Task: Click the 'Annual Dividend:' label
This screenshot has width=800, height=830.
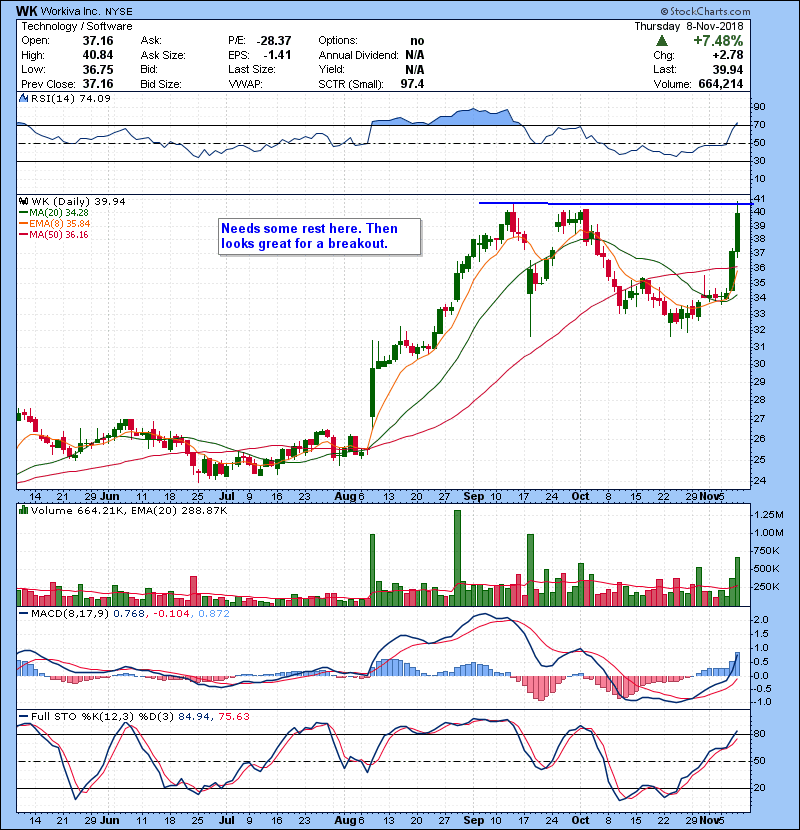Action: (x=358, y=55)
